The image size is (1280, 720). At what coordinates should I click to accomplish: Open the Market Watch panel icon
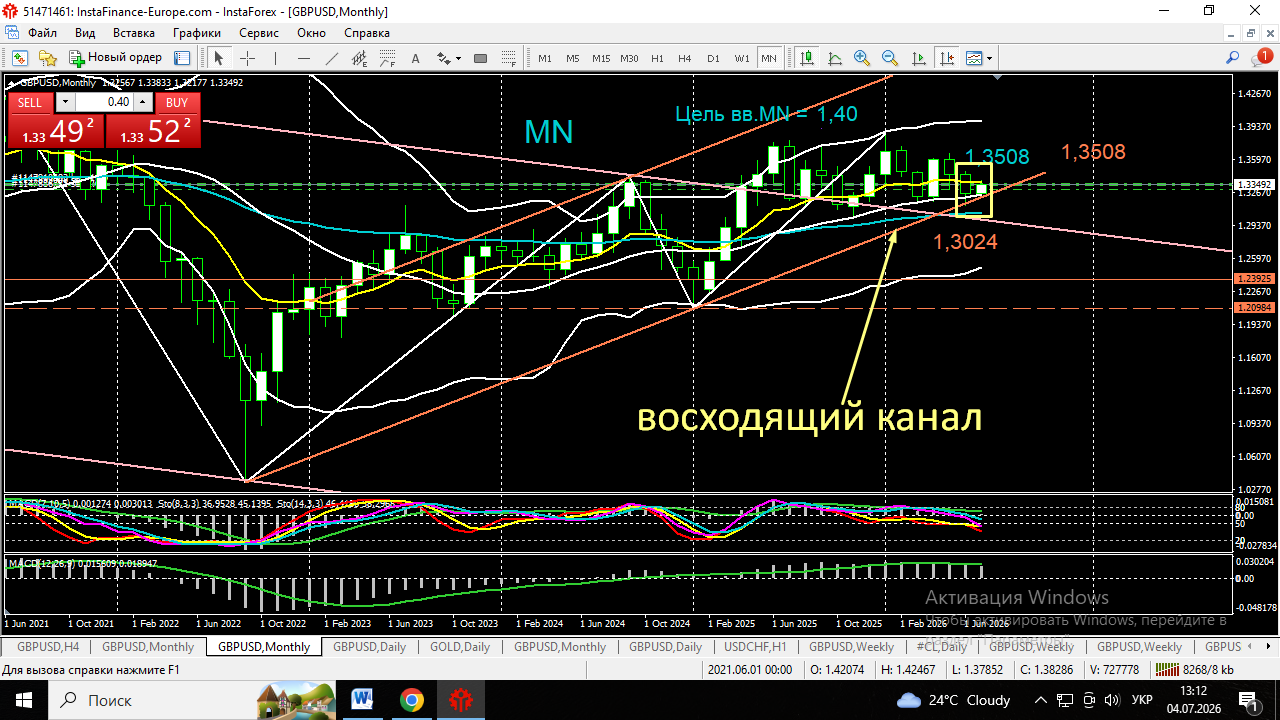(20, 58)
